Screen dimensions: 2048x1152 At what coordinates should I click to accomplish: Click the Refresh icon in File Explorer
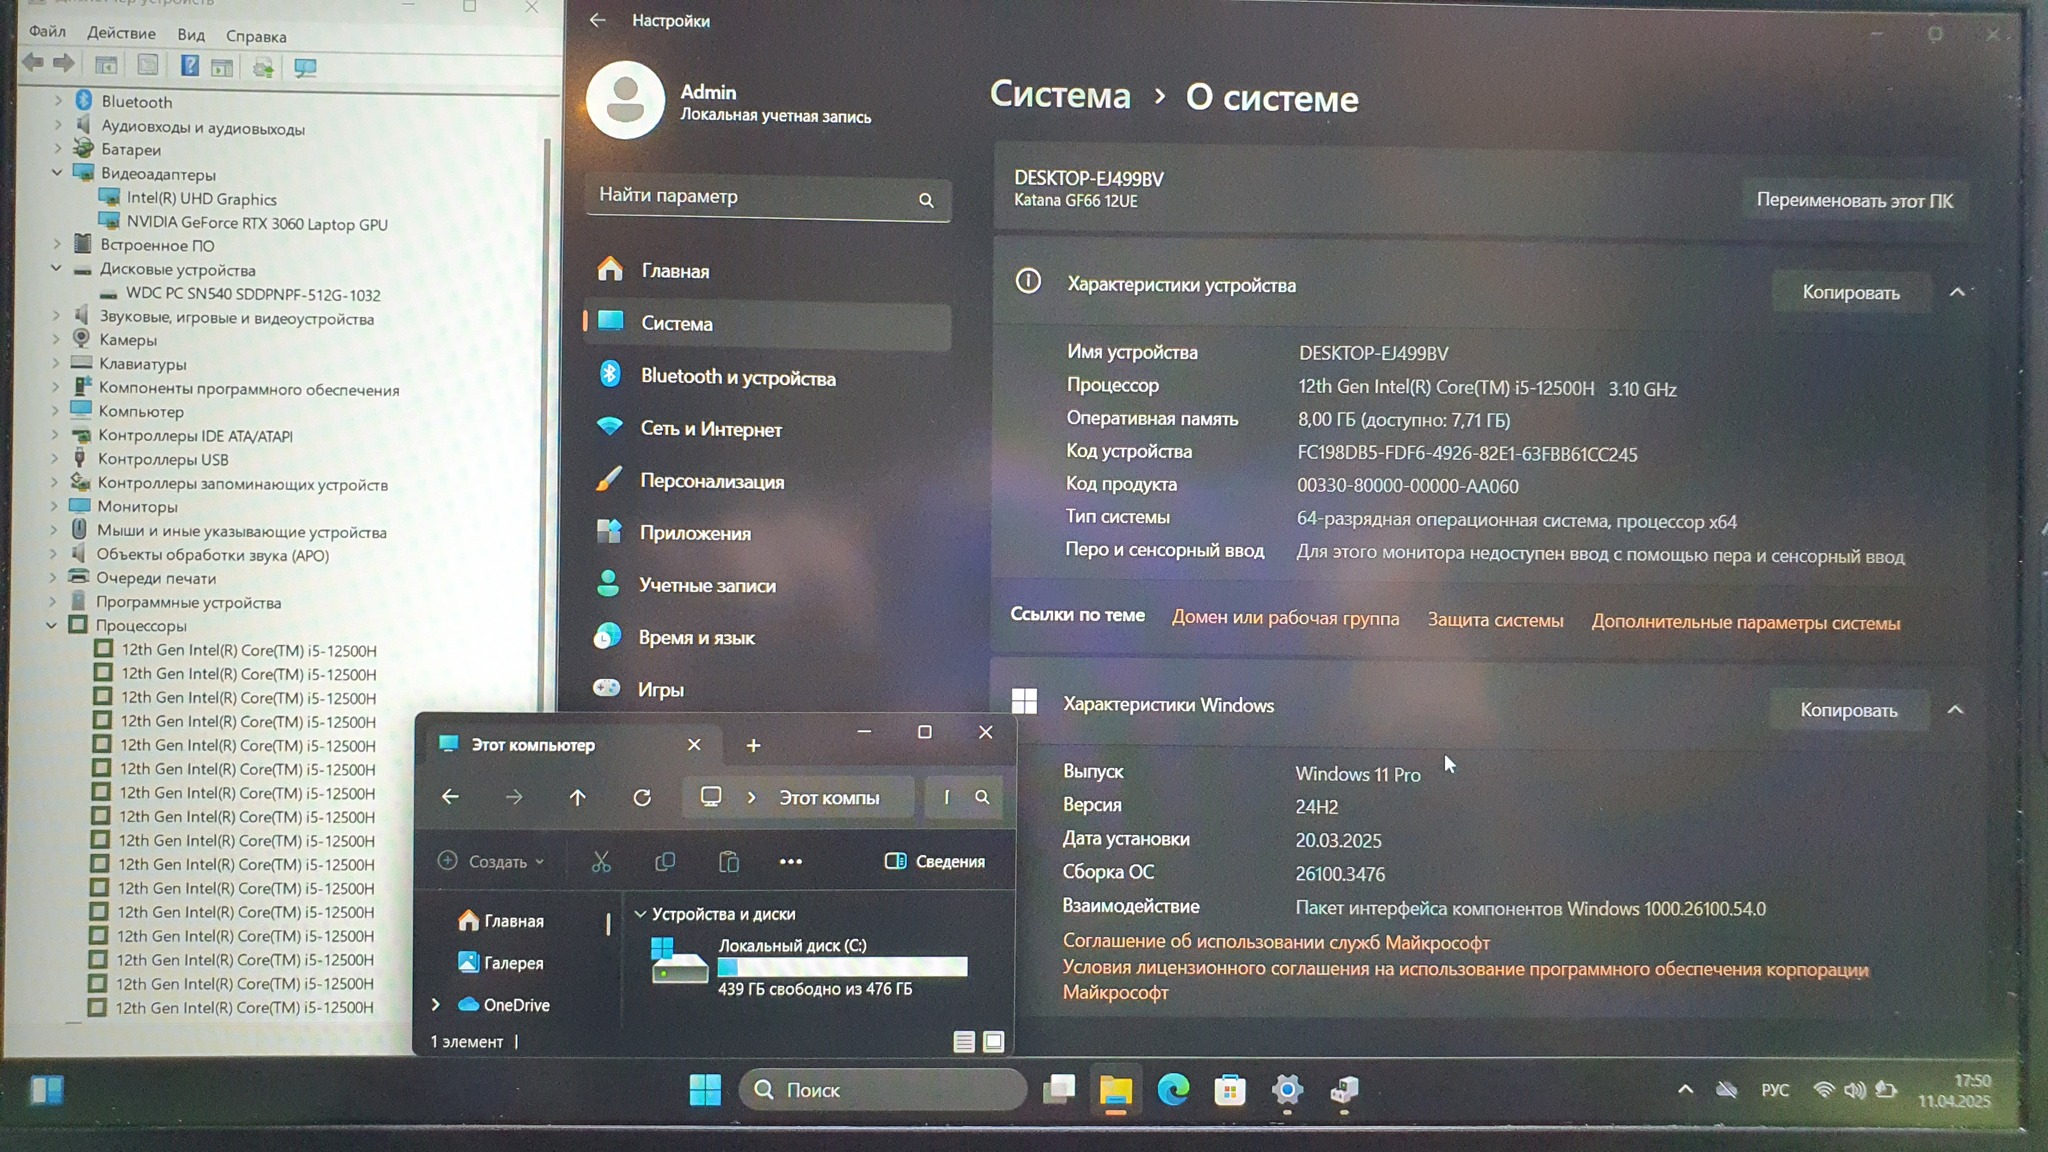click(x=642, y=797)
